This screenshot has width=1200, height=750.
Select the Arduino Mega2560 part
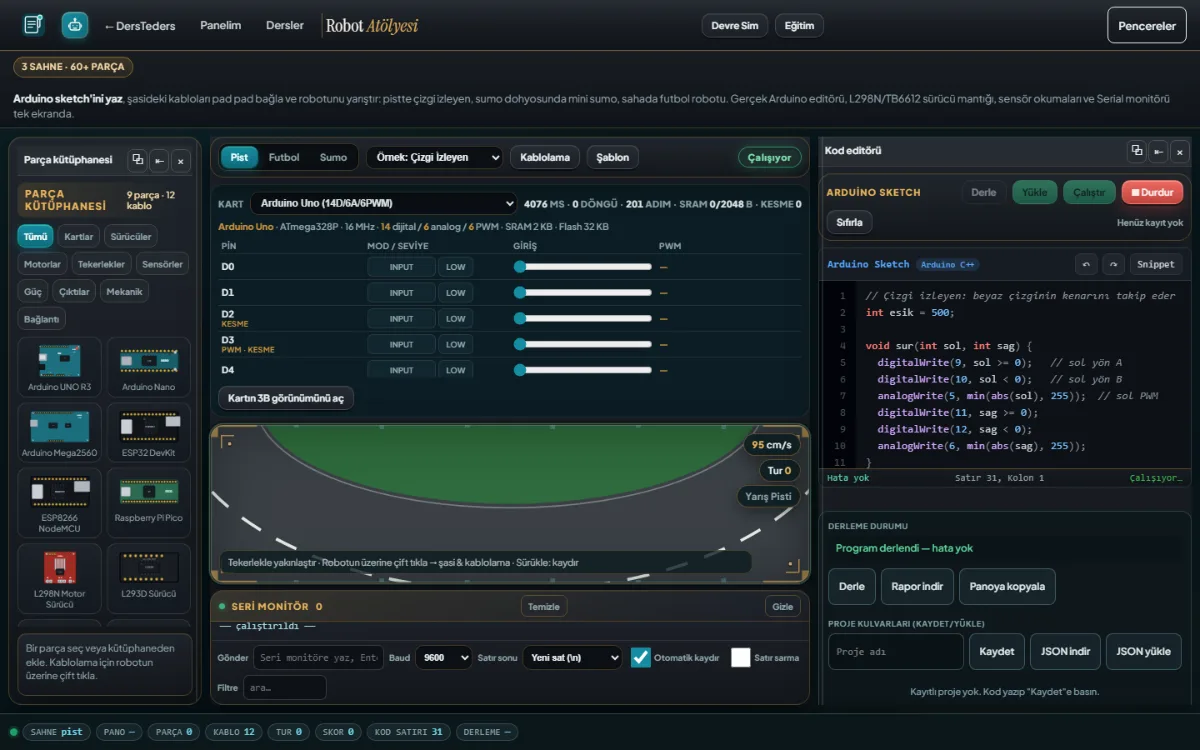coord(59,433)
